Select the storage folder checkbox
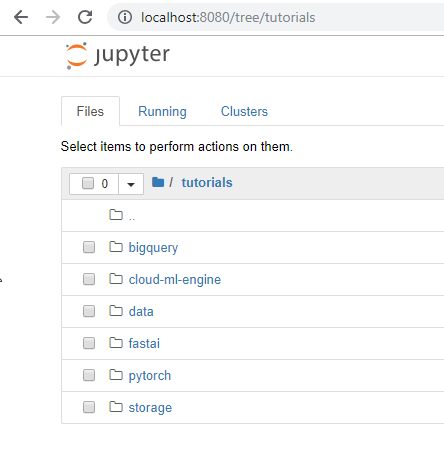This screenshot has width=444, height=474. click(x=89, y=407)
